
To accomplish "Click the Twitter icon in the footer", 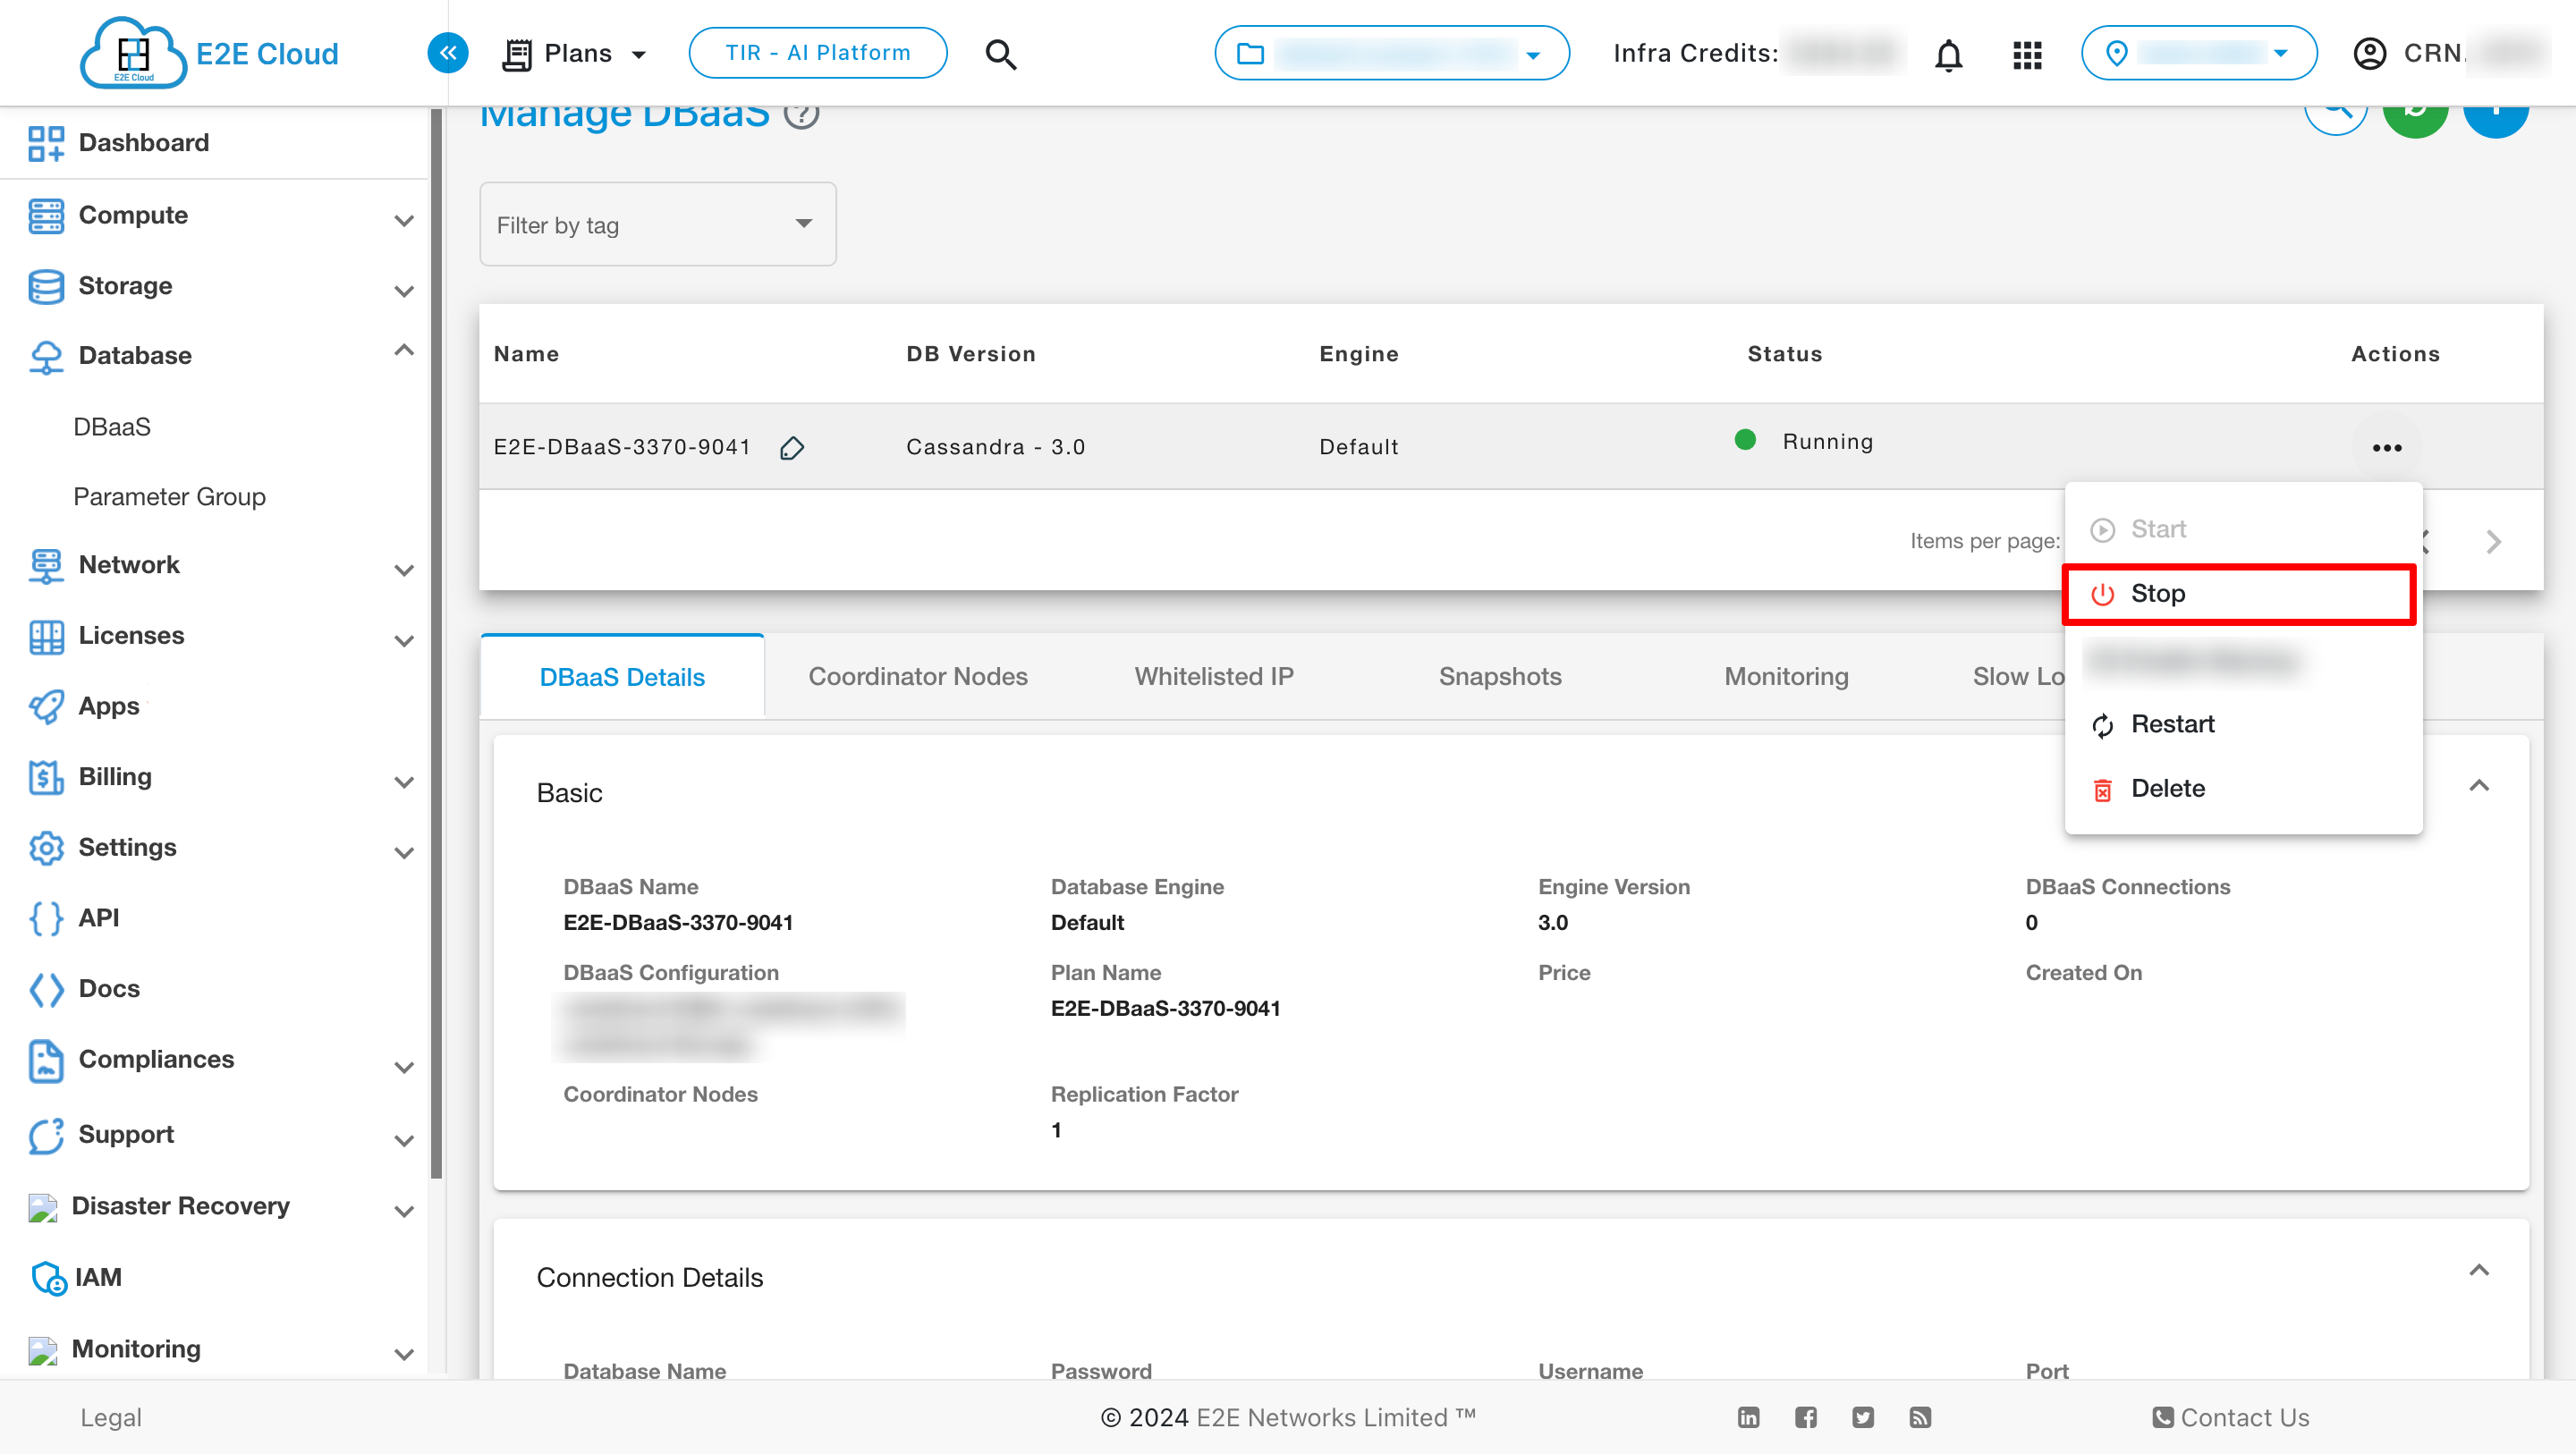I will coord(1862,1417).
